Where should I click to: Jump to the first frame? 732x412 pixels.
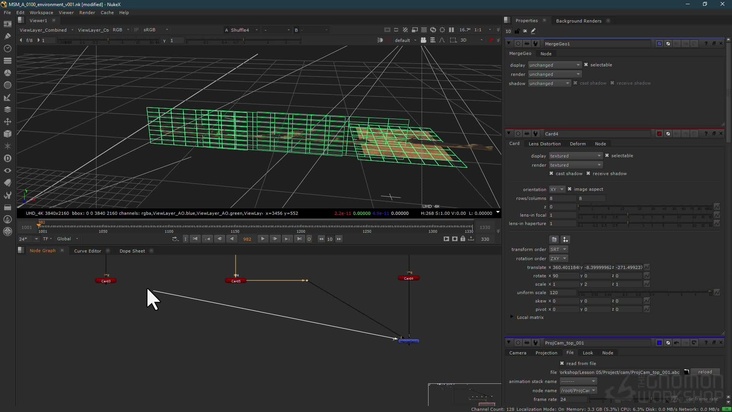click(195, 239)
